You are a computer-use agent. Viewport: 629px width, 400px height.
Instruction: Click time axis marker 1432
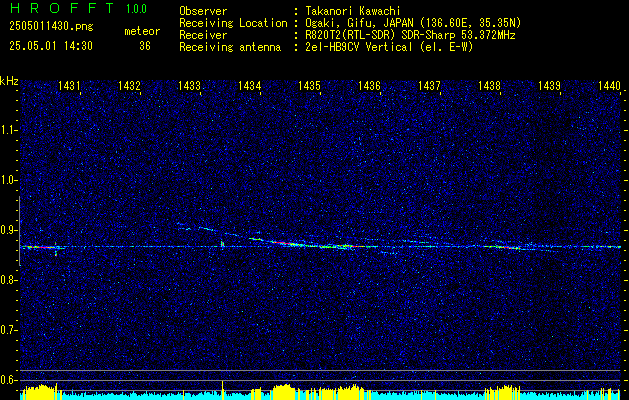point(129,85)
